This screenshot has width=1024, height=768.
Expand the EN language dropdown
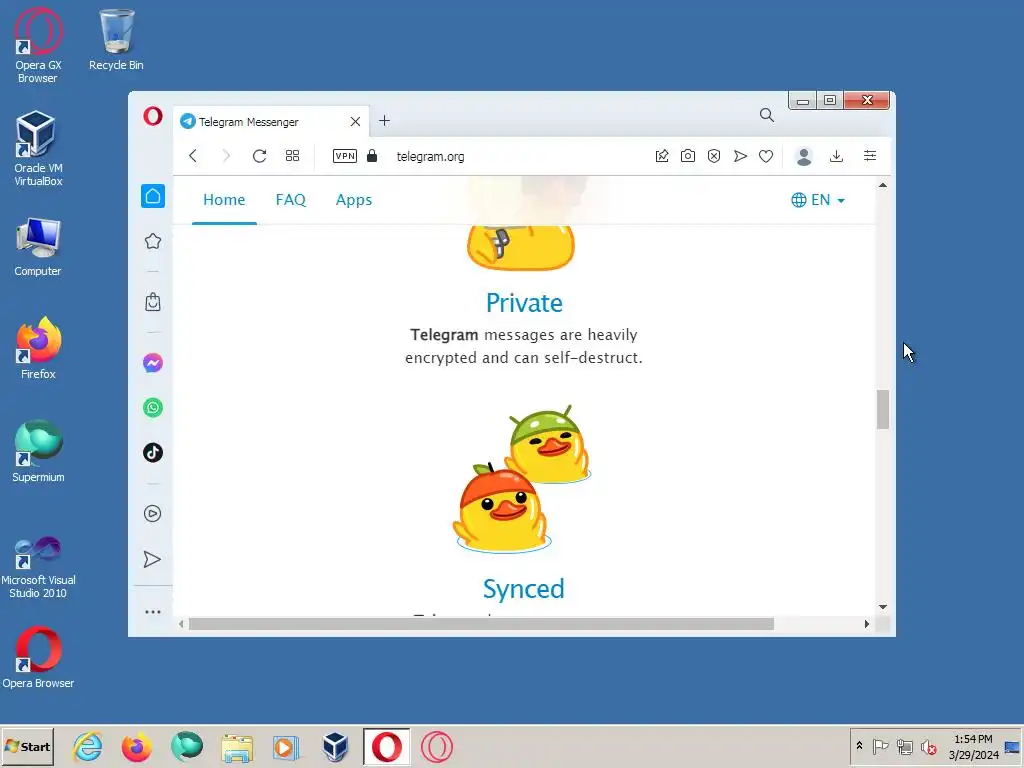point(818,200)
